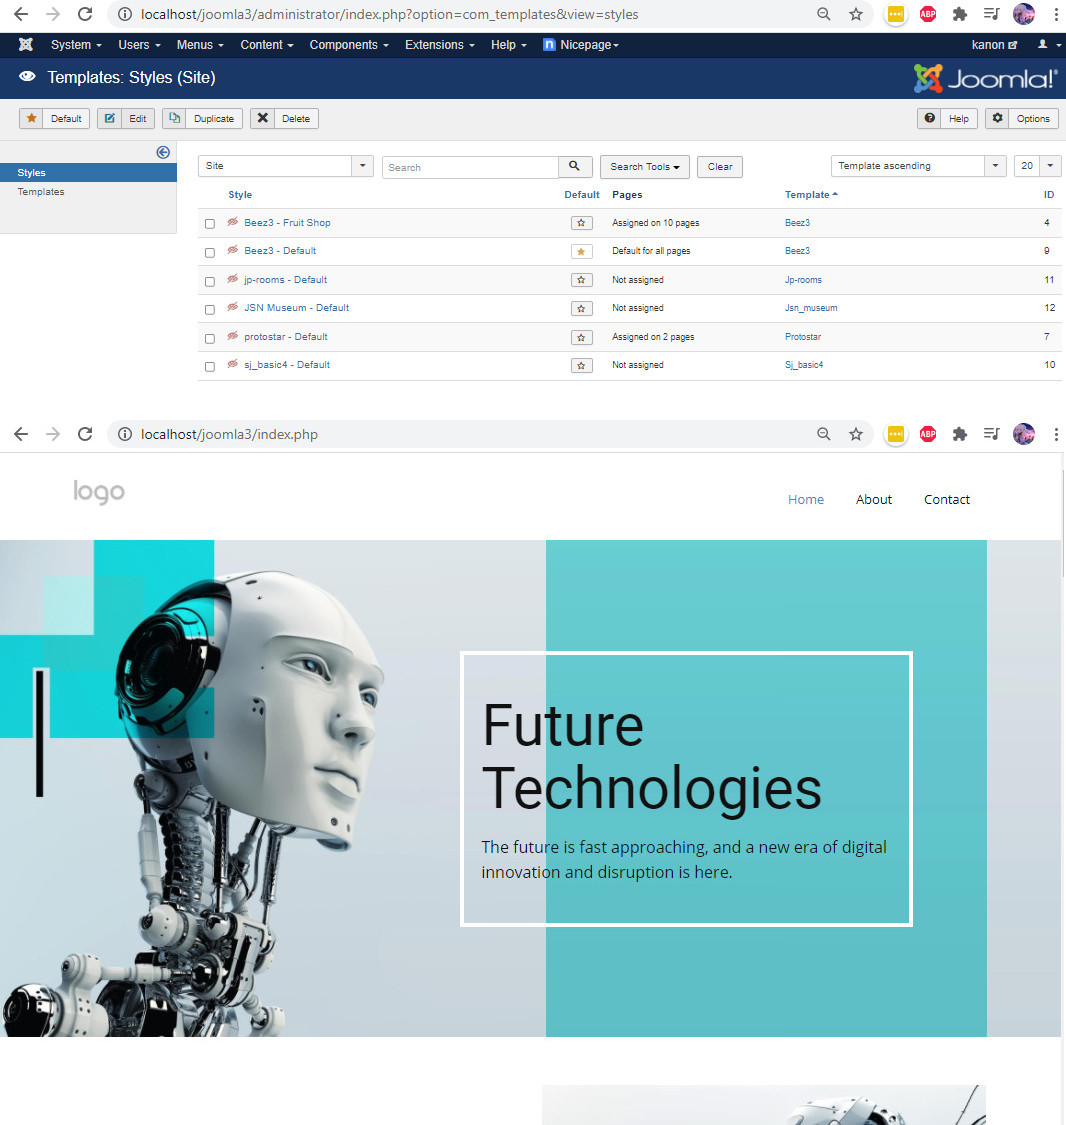The image size is (1066, 1125).
Task: Click the star for JSN Museum - Default
Action: coord(581,309)
